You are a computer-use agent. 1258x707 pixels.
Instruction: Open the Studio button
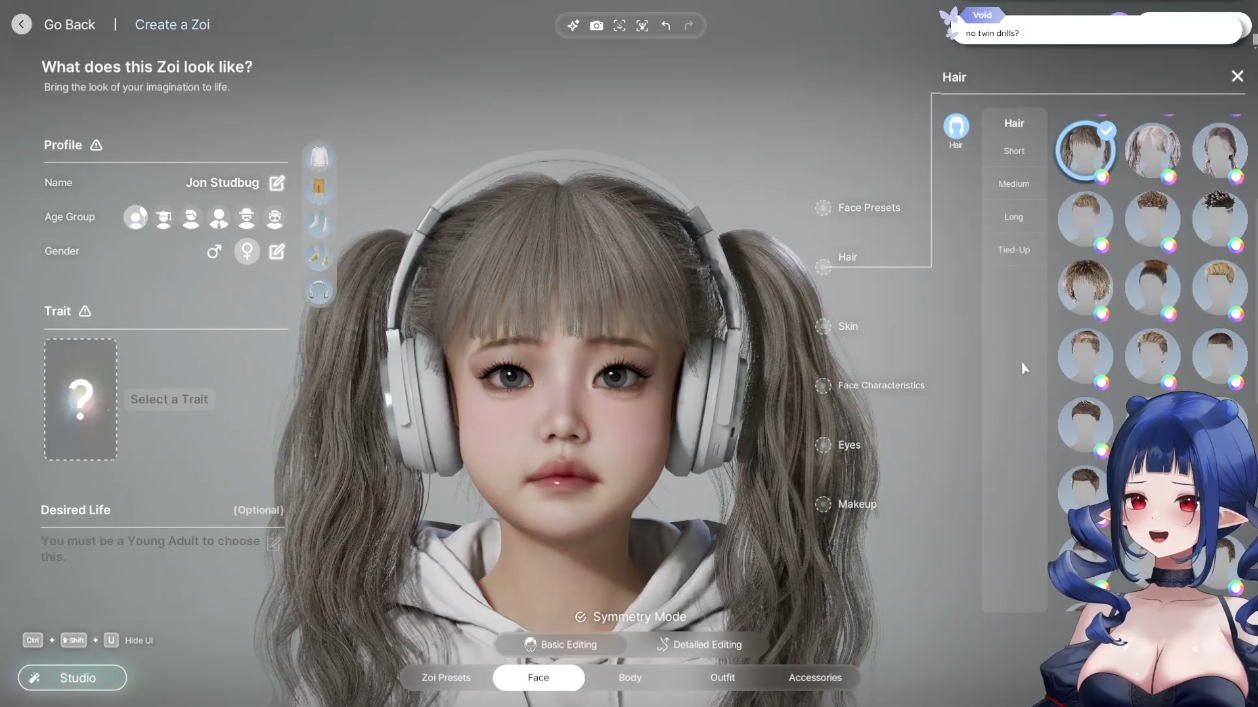click(72, 678)
